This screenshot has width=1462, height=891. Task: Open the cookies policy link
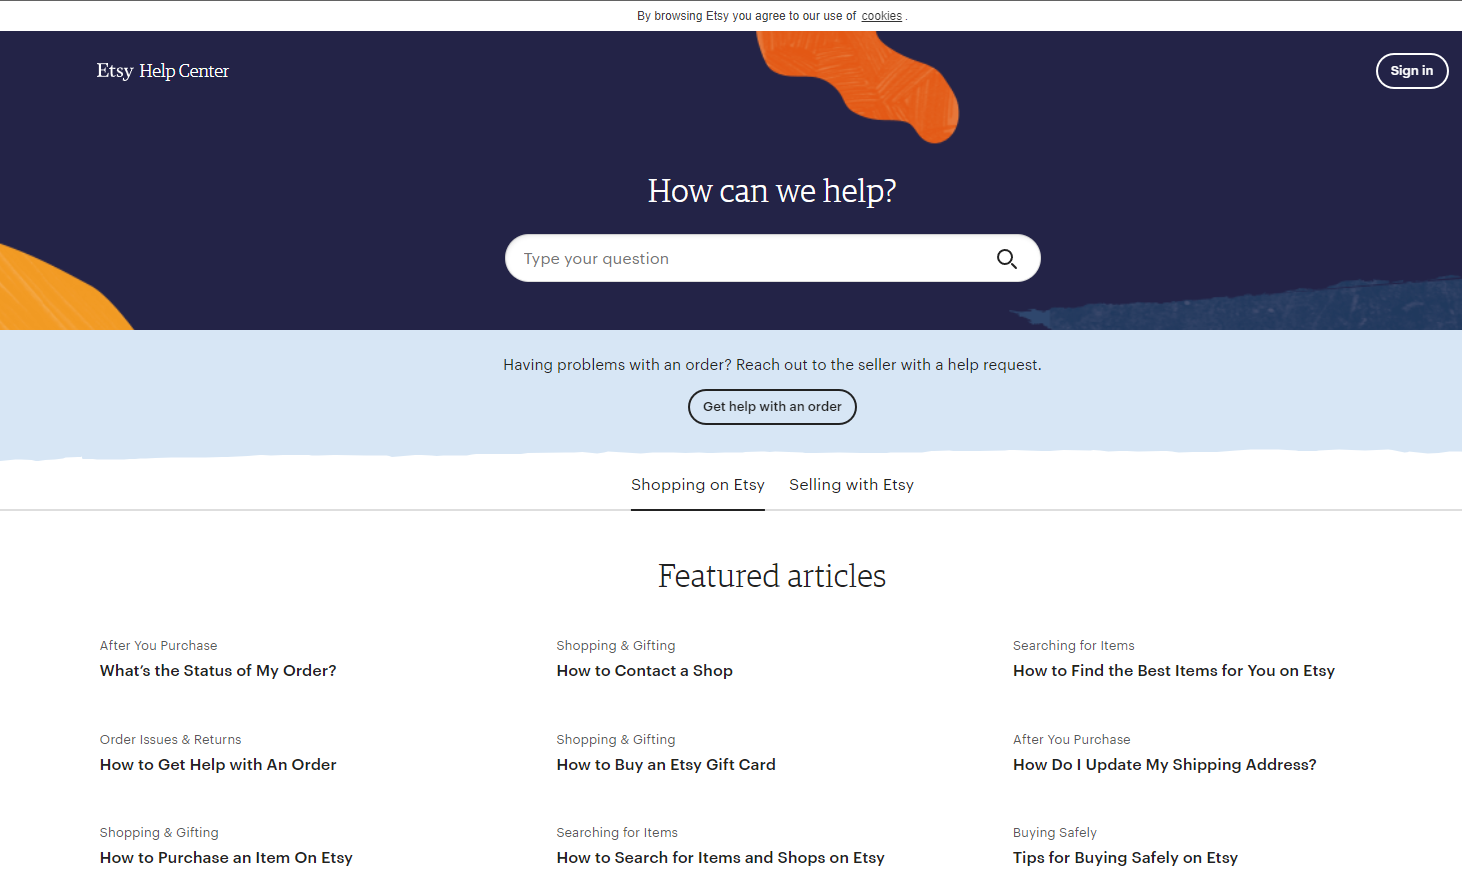(x=881, y=16)
